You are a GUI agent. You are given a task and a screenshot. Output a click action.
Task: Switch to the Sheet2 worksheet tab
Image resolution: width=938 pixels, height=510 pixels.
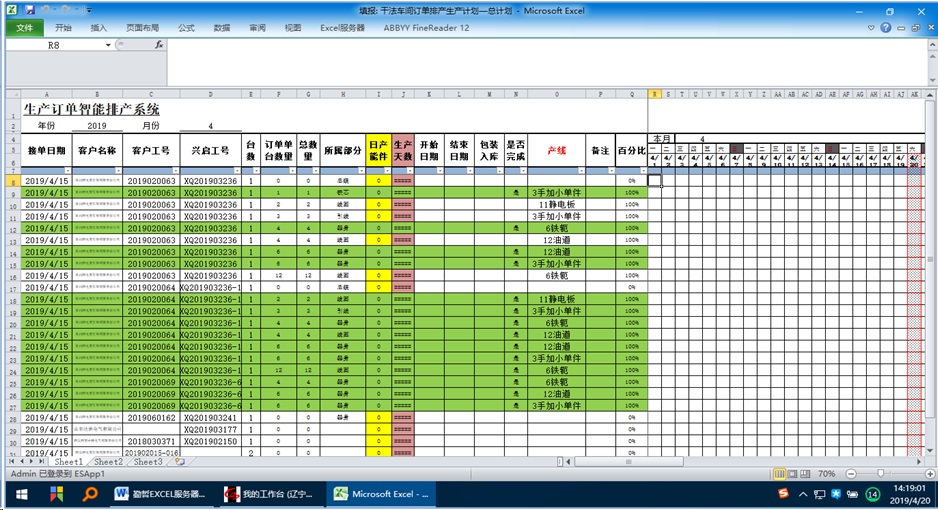coord(108,462)
